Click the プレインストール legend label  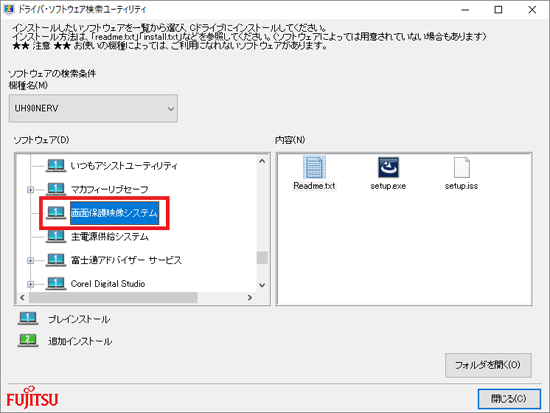(x=79, y=319)
